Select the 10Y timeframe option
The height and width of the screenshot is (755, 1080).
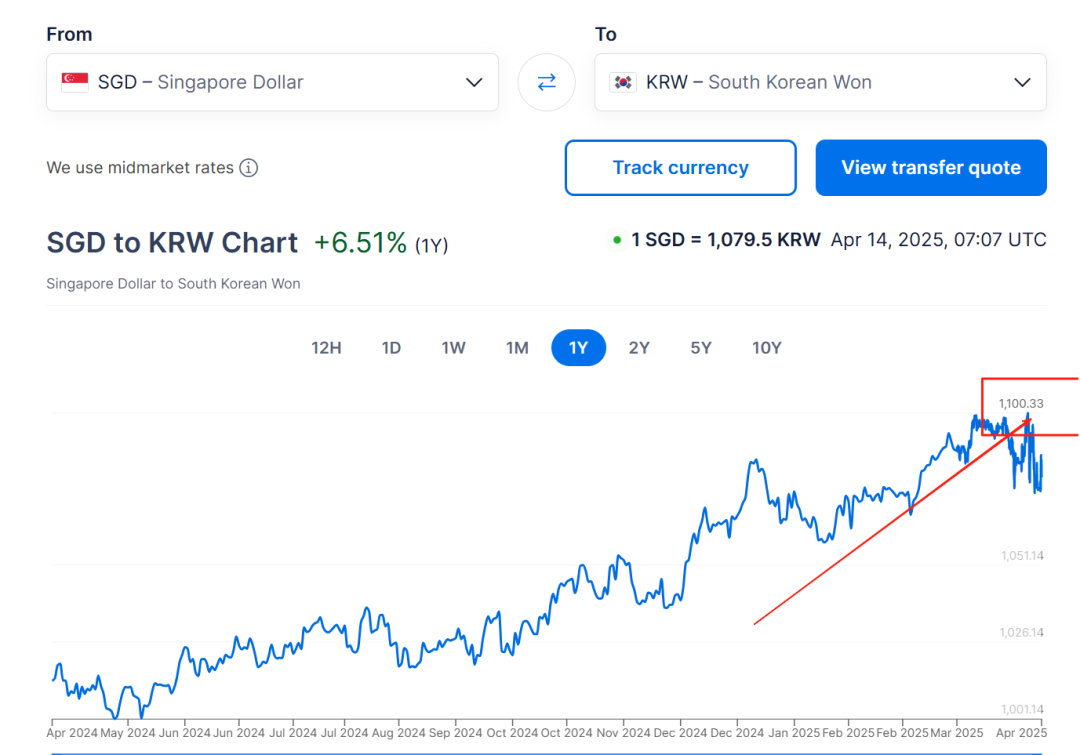[x=767, y=347]
